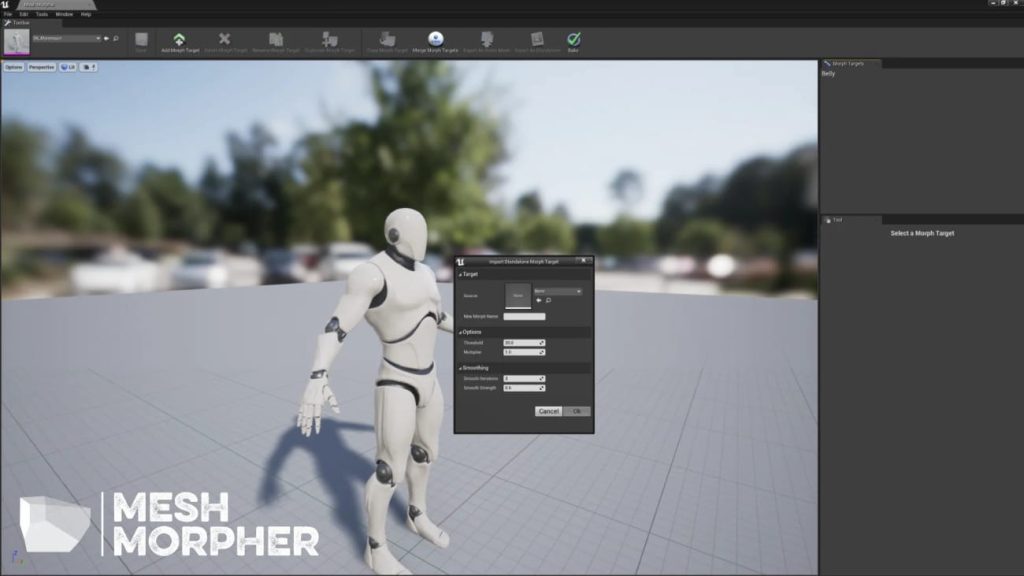Click the Add Morph Target toolbar icon

pyautogui.click(x=180, y=40)
